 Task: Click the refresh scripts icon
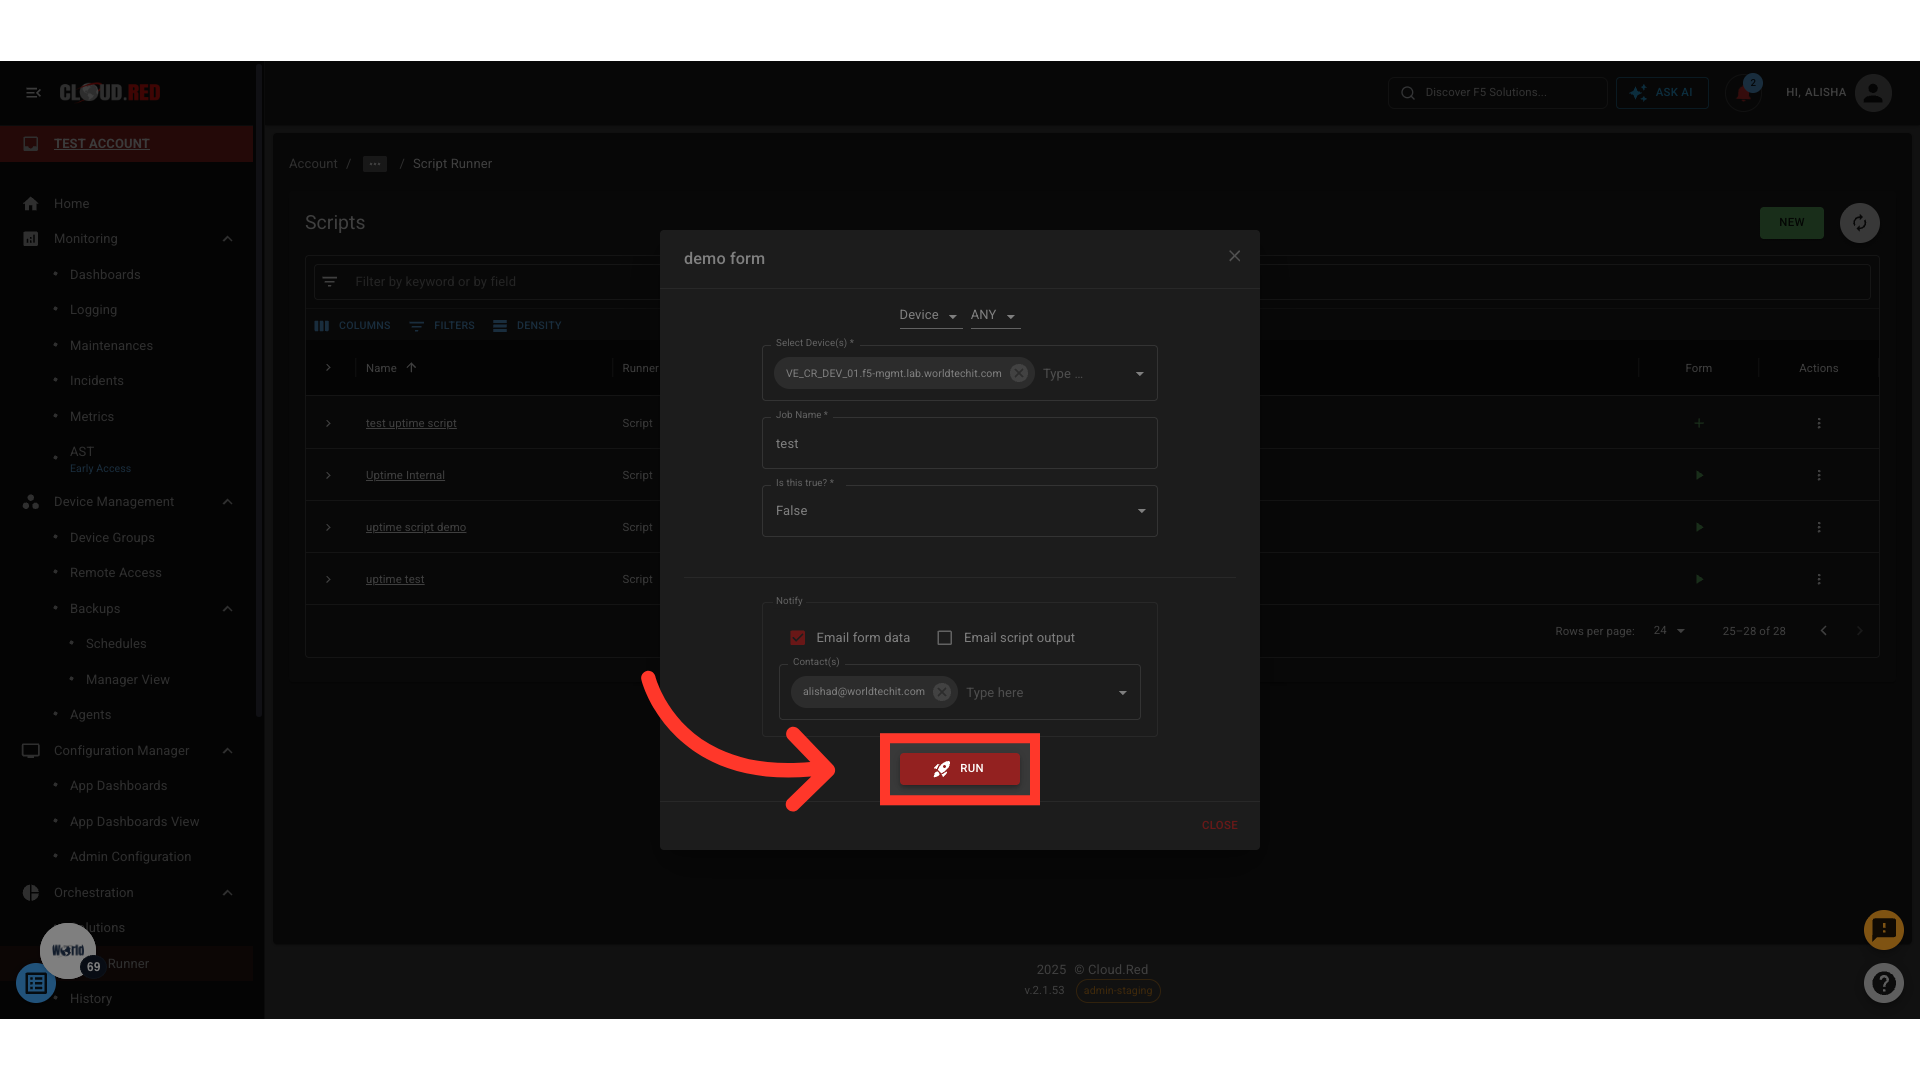click(x=1859, y=223)
